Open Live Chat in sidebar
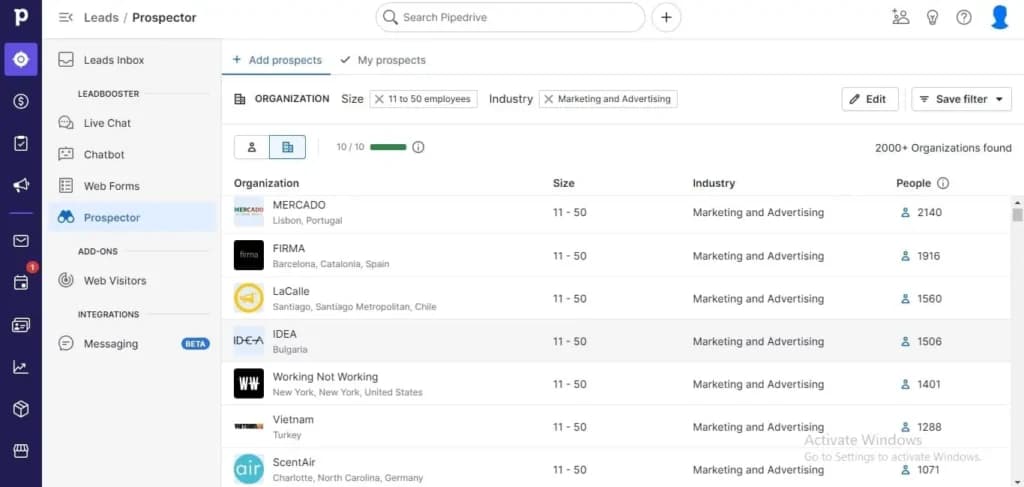 click(x=132, y=123)
